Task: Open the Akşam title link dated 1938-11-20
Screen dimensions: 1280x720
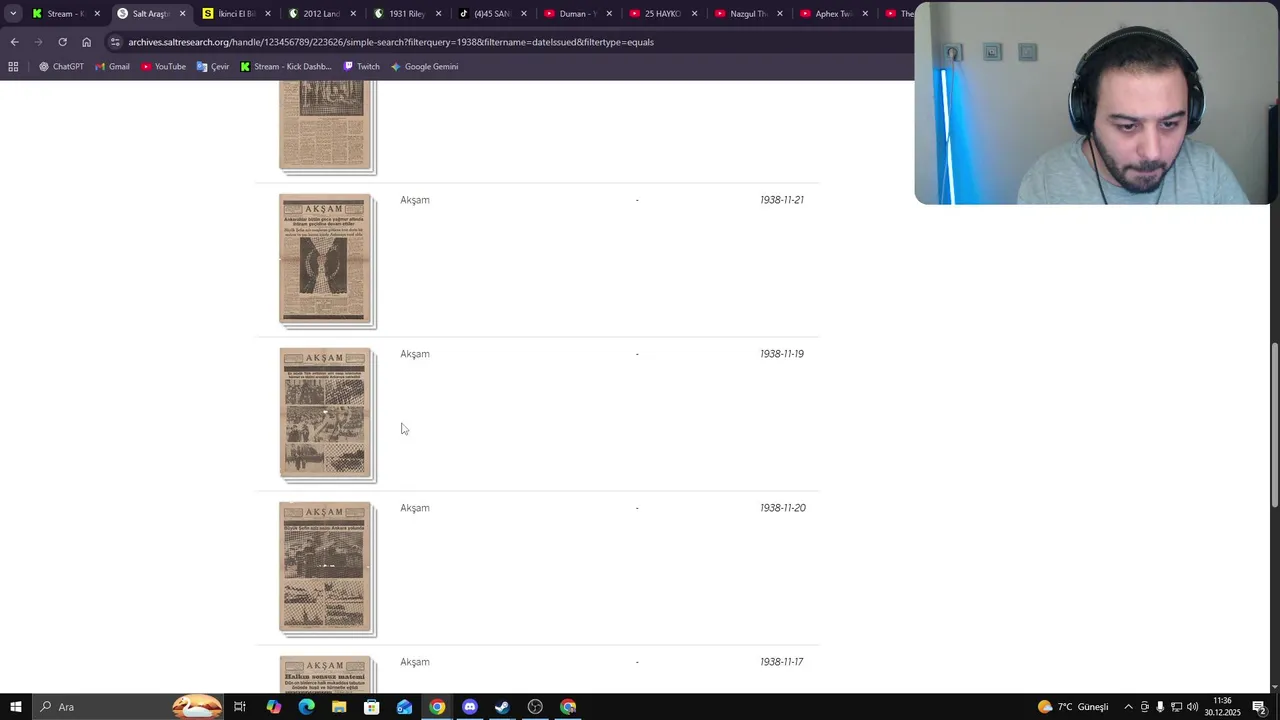Action: [415, 508]
